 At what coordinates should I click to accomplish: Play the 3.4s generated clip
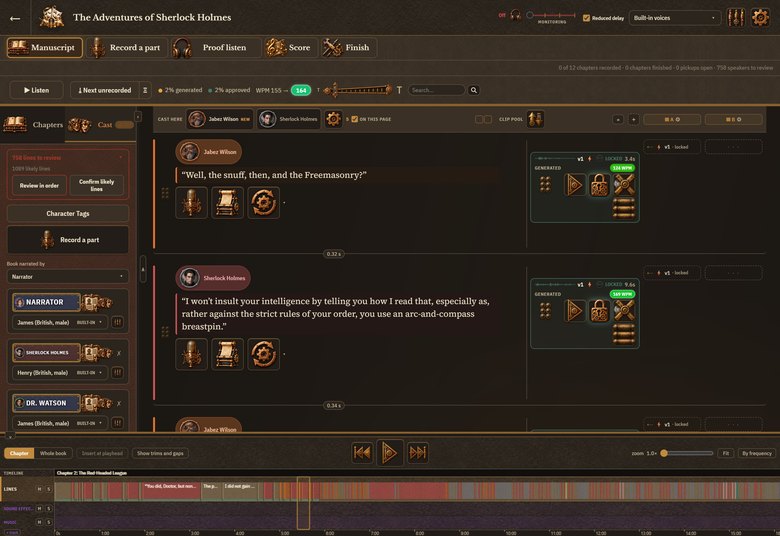click(x=574, y=185)
